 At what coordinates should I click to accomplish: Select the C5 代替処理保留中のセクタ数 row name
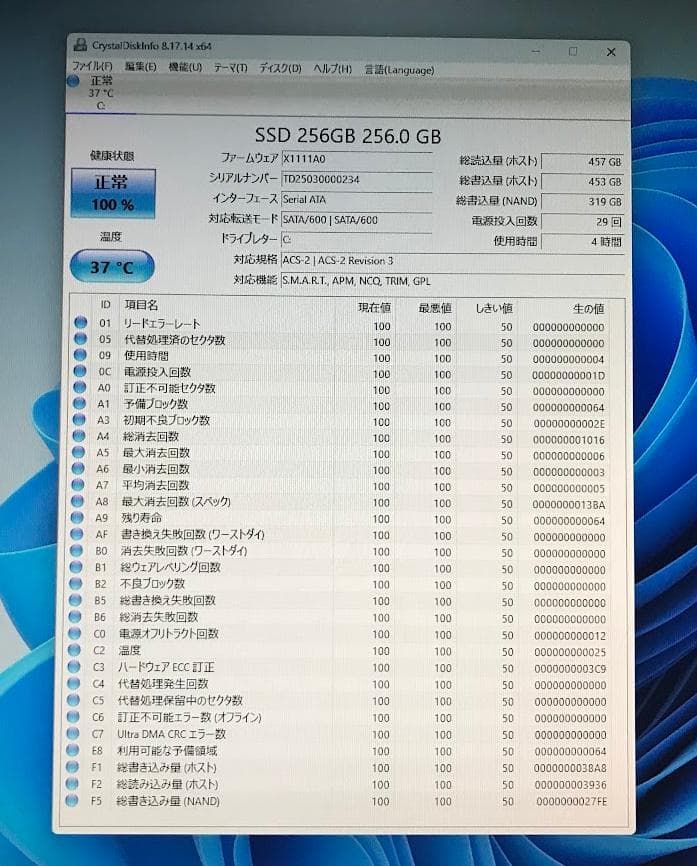[180, 700]
